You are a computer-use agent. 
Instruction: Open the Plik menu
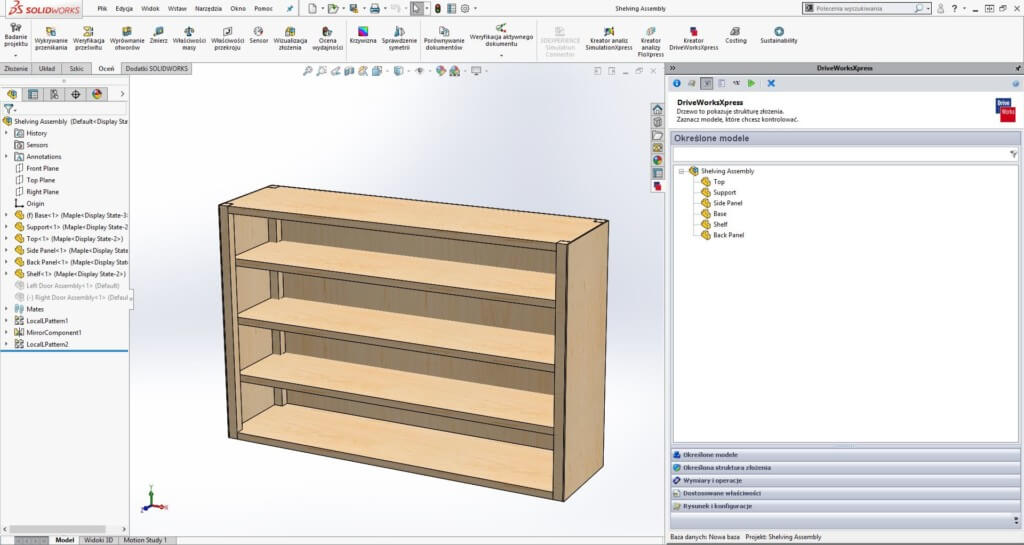tap(102, 8)
